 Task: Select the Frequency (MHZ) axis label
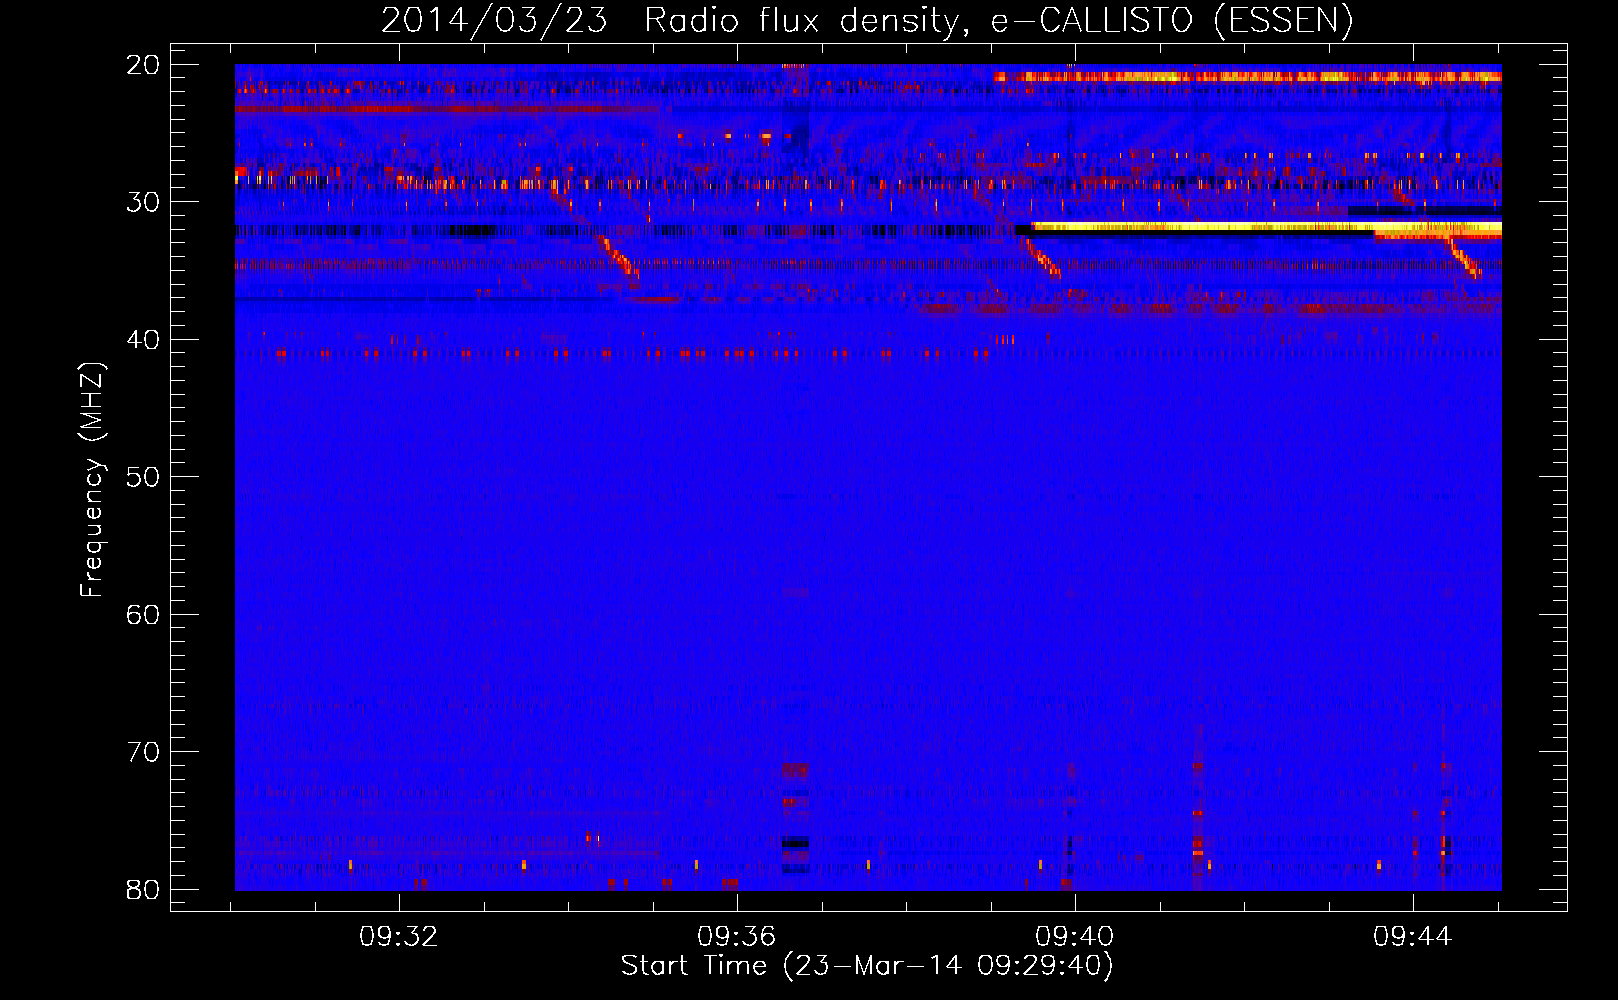pos(92,480)
